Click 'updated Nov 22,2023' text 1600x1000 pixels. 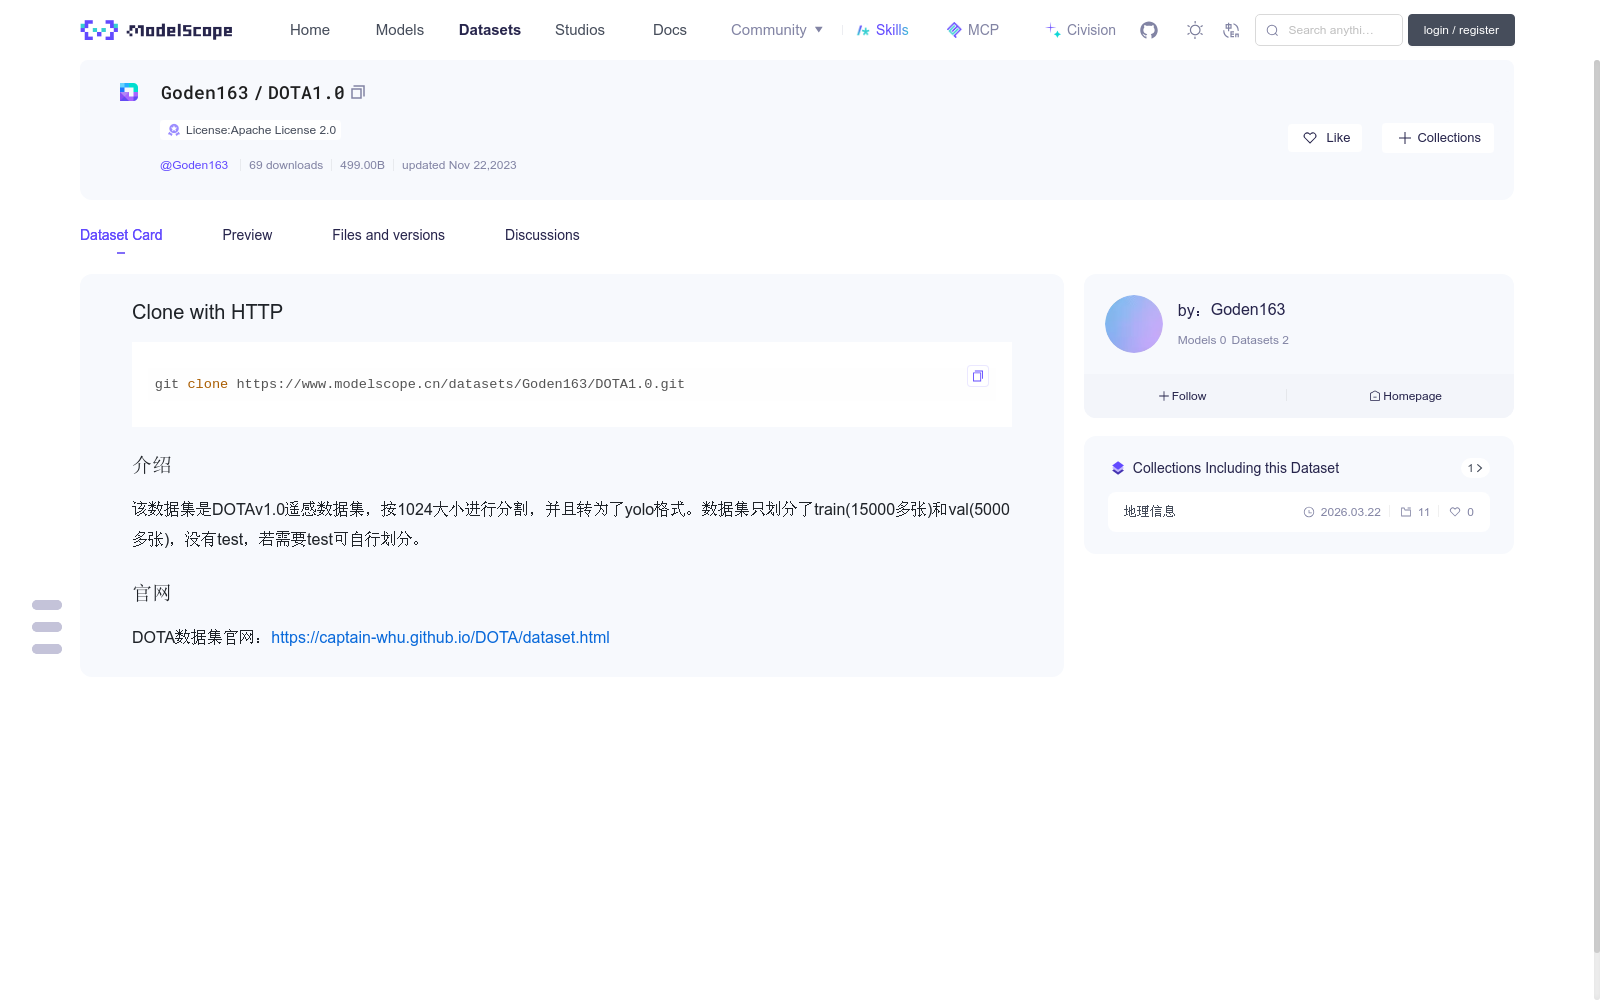[459, 165]
